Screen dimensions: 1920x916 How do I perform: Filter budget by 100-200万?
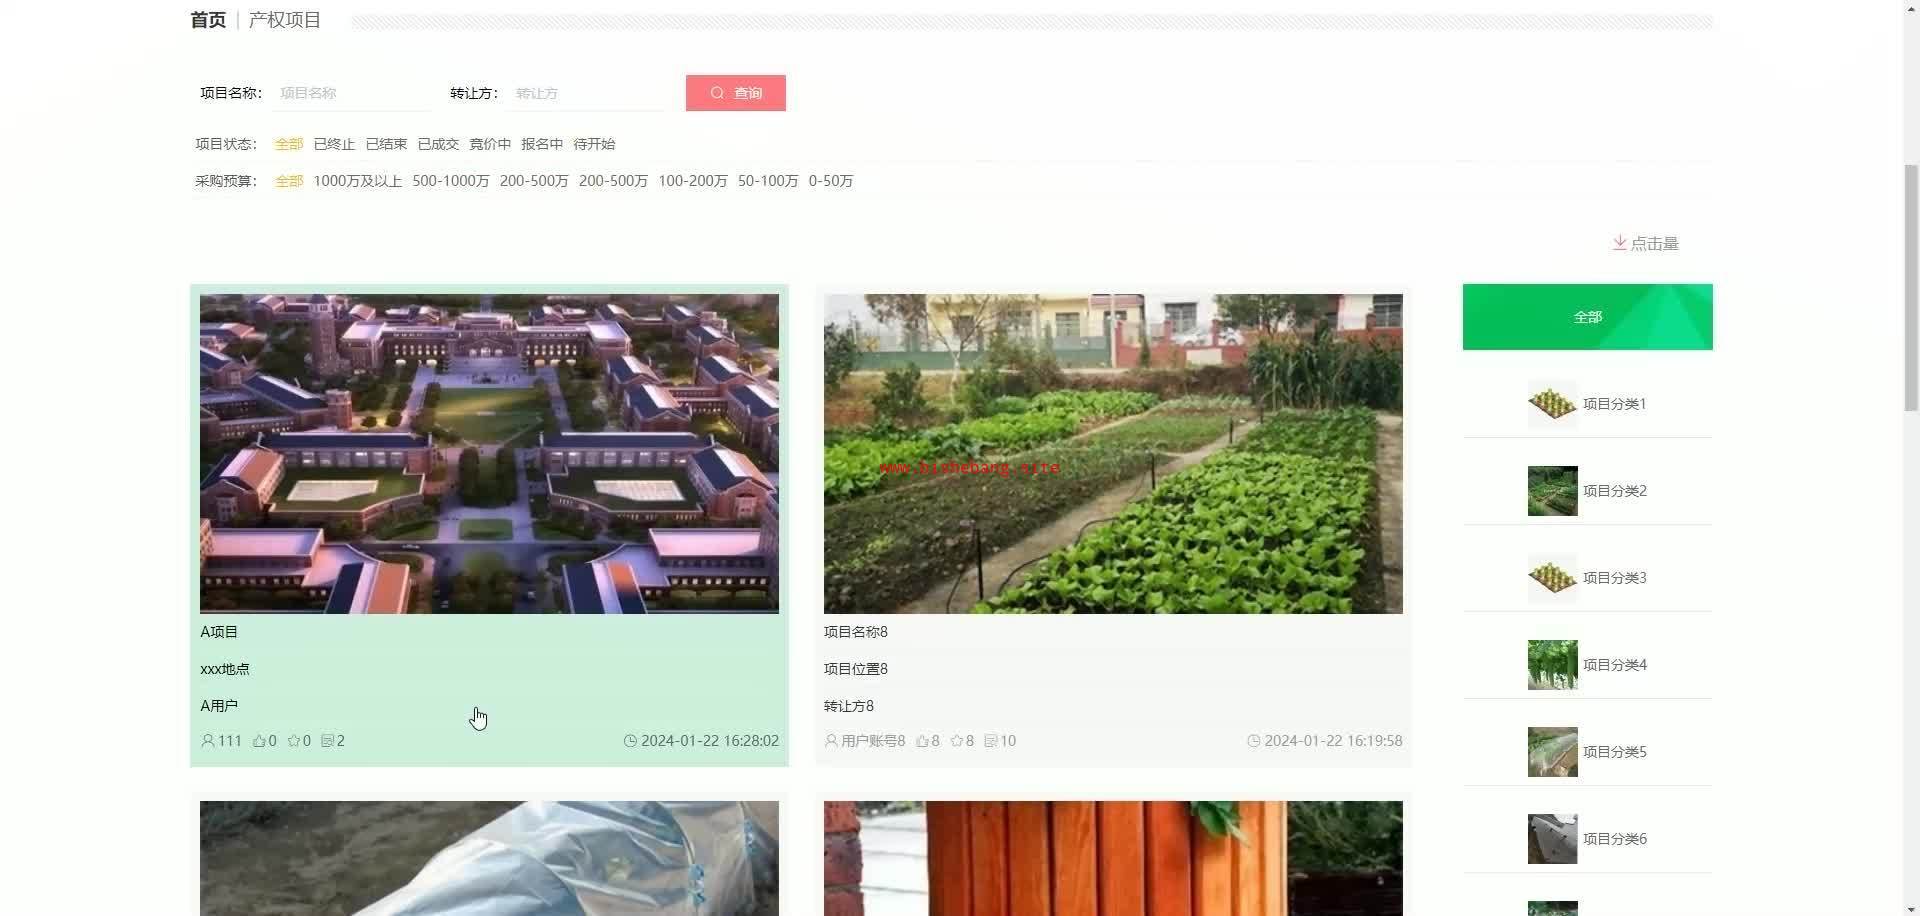coord(693,181)
